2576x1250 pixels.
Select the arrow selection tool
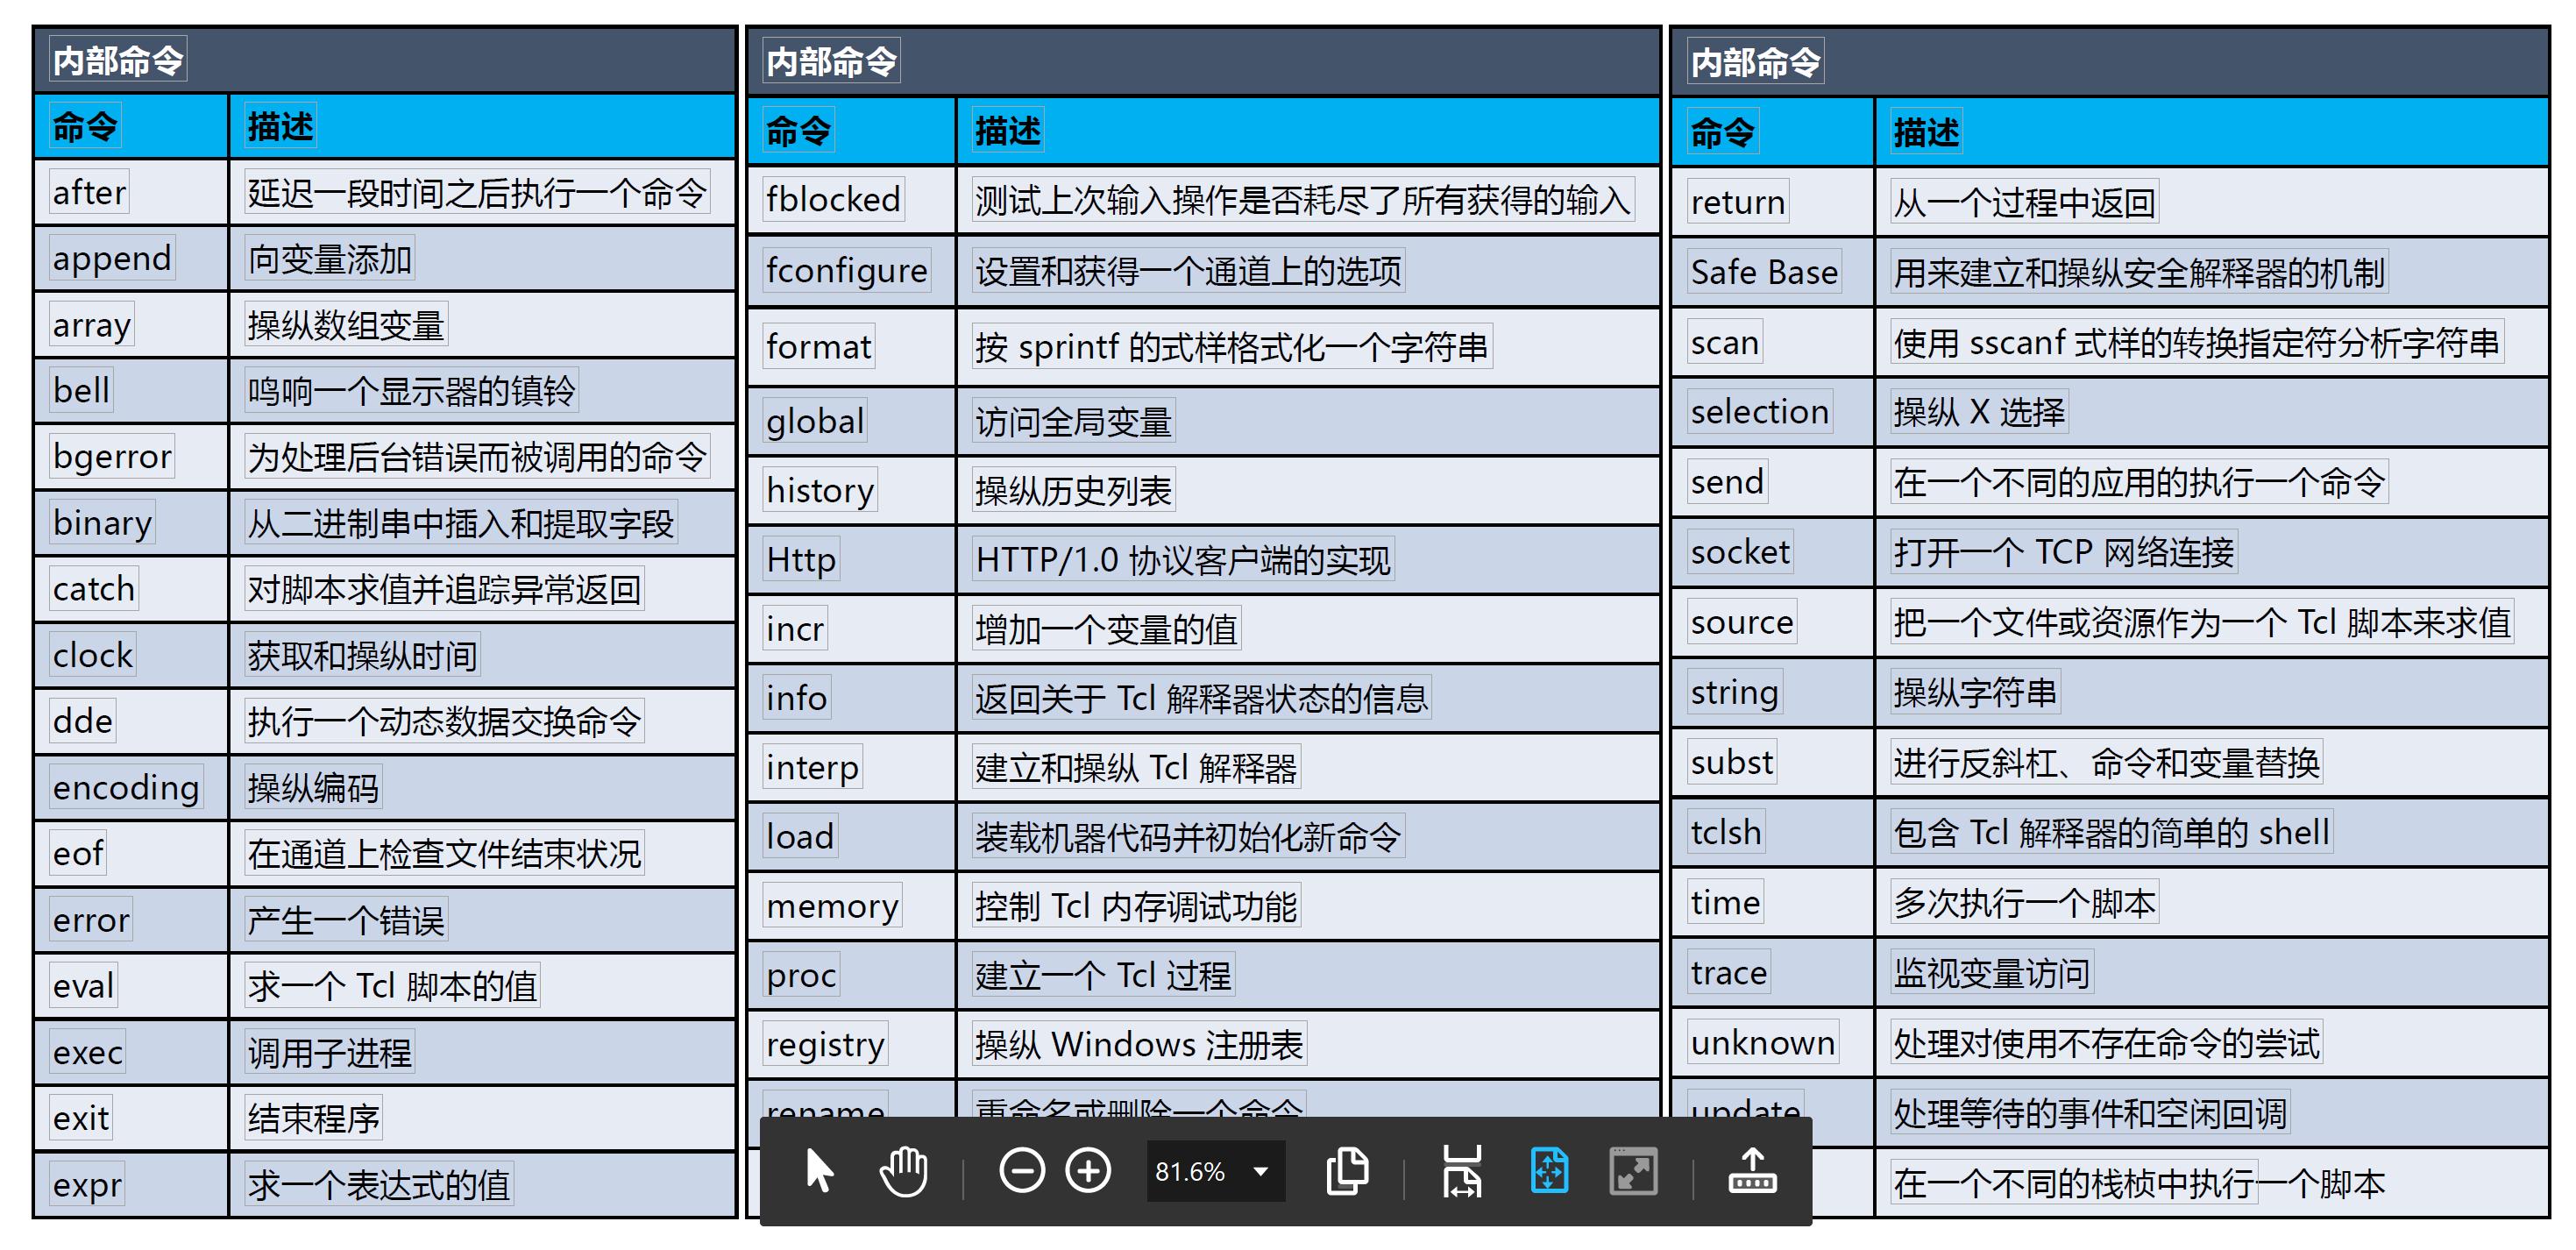coord(819,1171)
